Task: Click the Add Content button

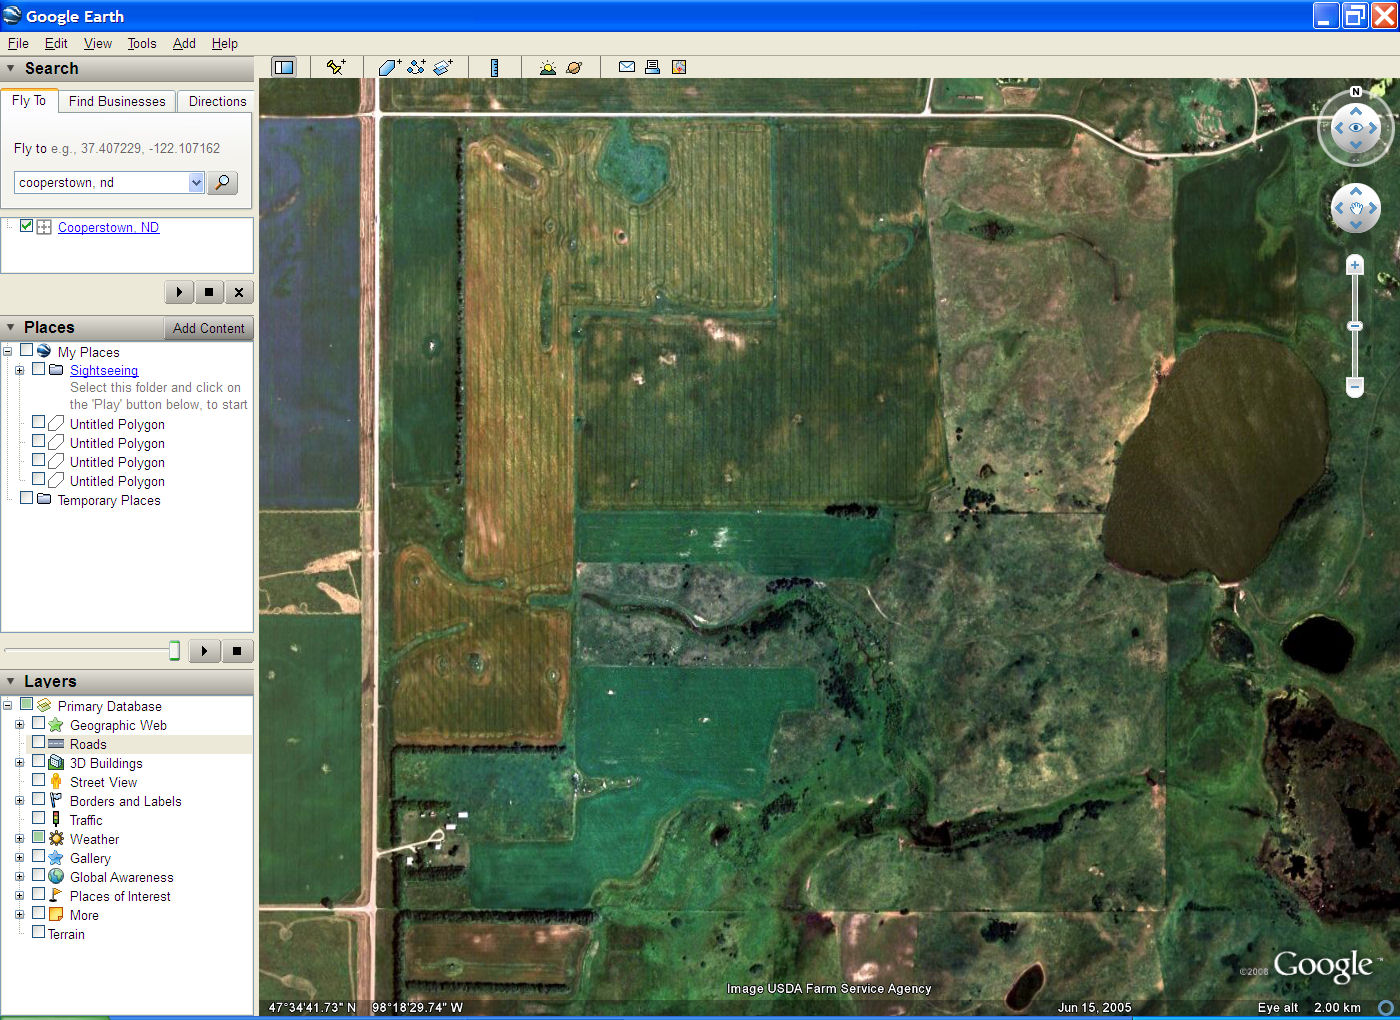Action: pos(208,328)
